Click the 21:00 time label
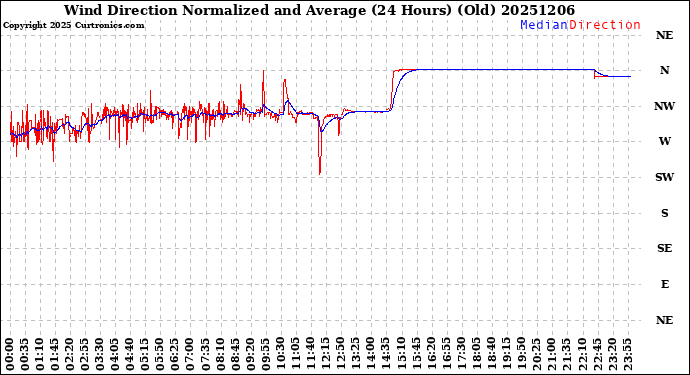The image size is (690, 375). tap(552, 354)
